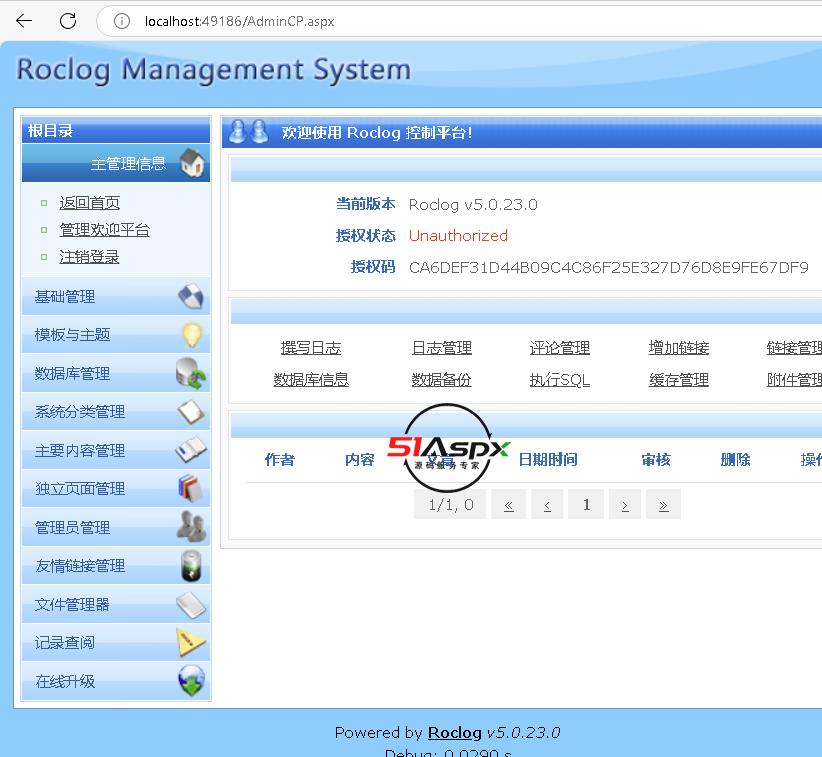Image resolution: width=822 pixels, height=757 pixels.
Task: Click the site info icon in address bar
Action: (x=122, y=21)
